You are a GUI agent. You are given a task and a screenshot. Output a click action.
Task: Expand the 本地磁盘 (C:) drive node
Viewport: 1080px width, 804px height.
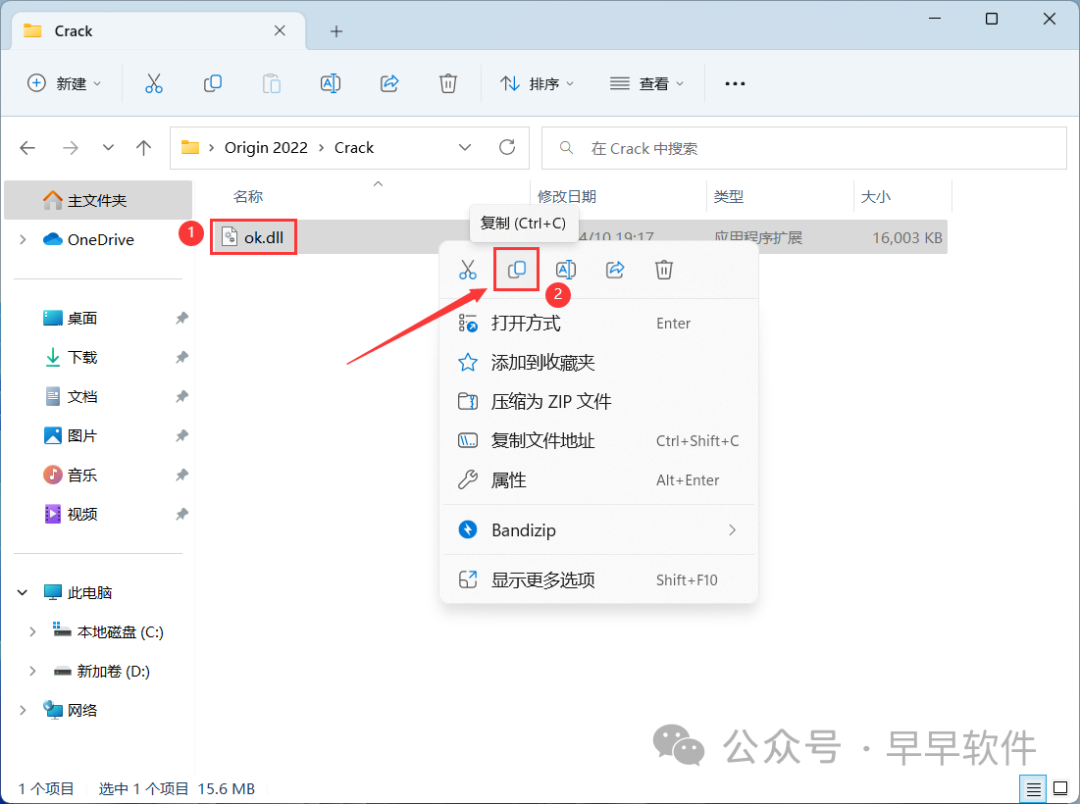32,632
